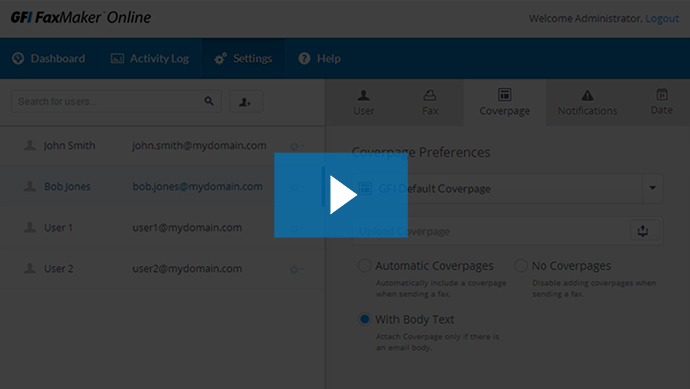The height and width of the screenshot is (389, 690).
Task: Click the Bob Jones person icon
Action: coord(29,186)
